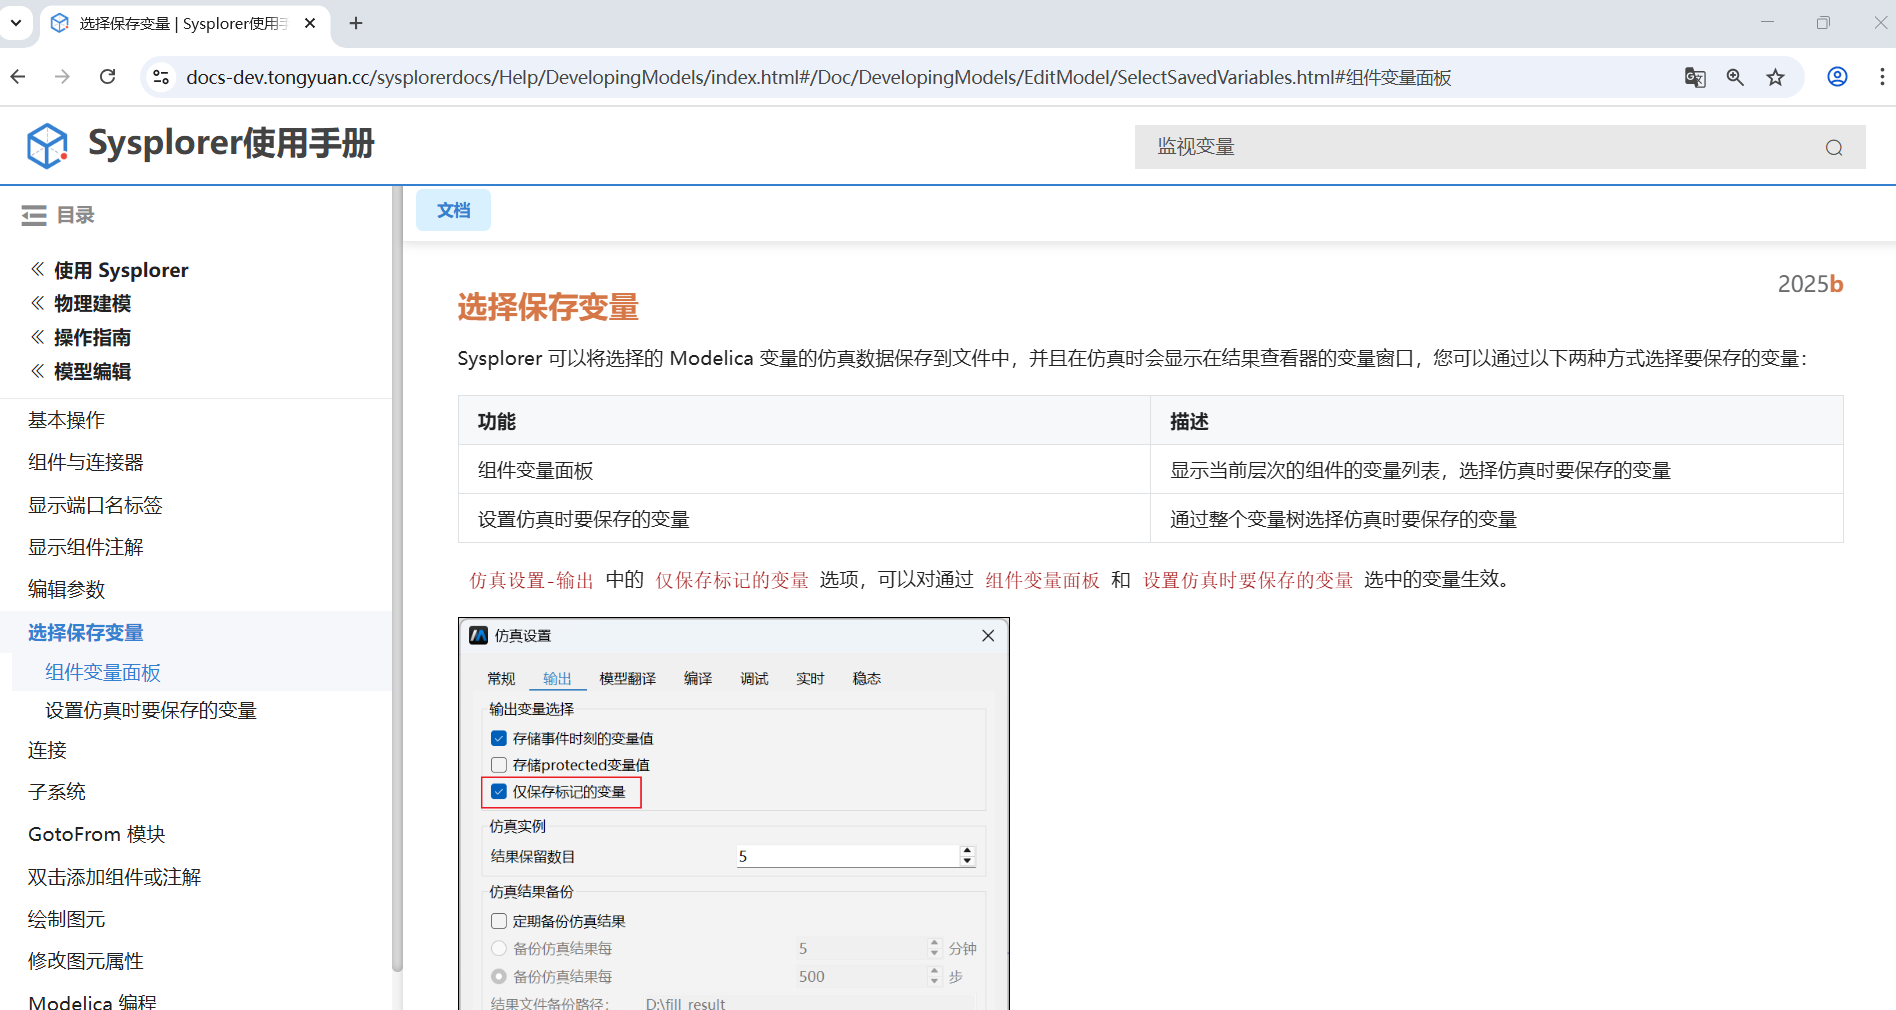The image size is (1896, 1010).
Task: Click the 仿真设置-输出 red text
Action: pos(532,580)
